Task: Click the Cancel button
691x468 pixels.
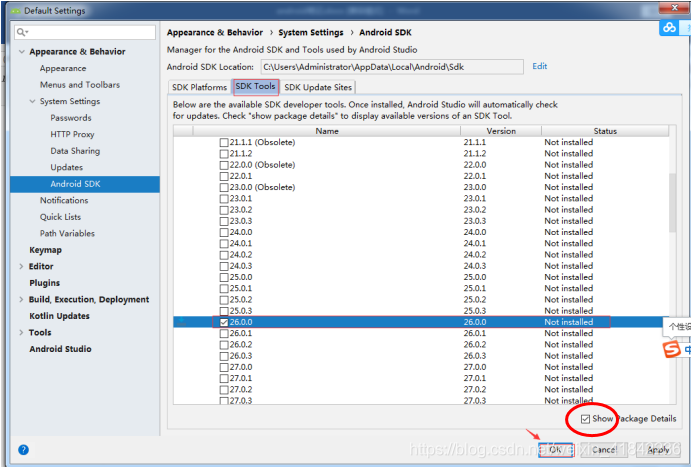Action: (604, 449)
